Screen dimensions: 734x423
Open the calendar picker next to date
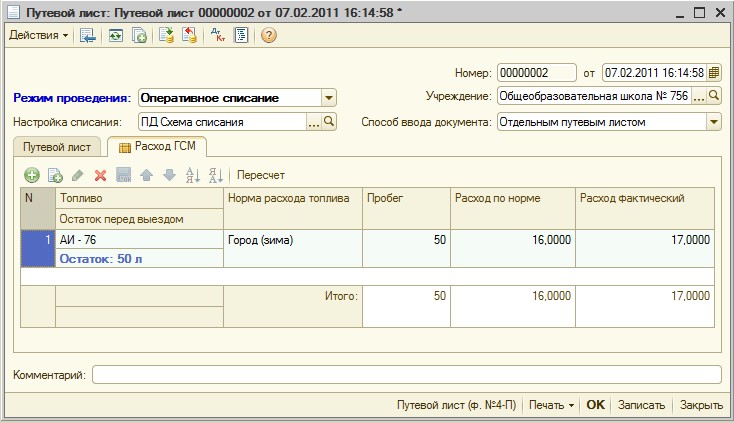click(x=714, y=73)
